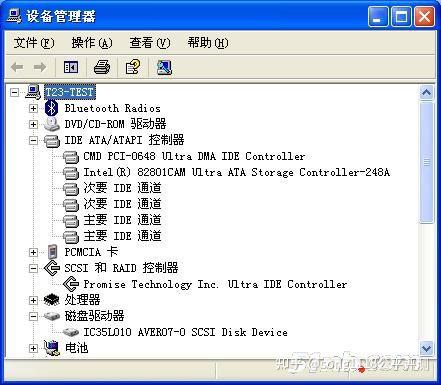This screenshot has width=441, height=385.
Task: Click the DVD/CD-ROM drive icon
Action: [x=51, y=124]
